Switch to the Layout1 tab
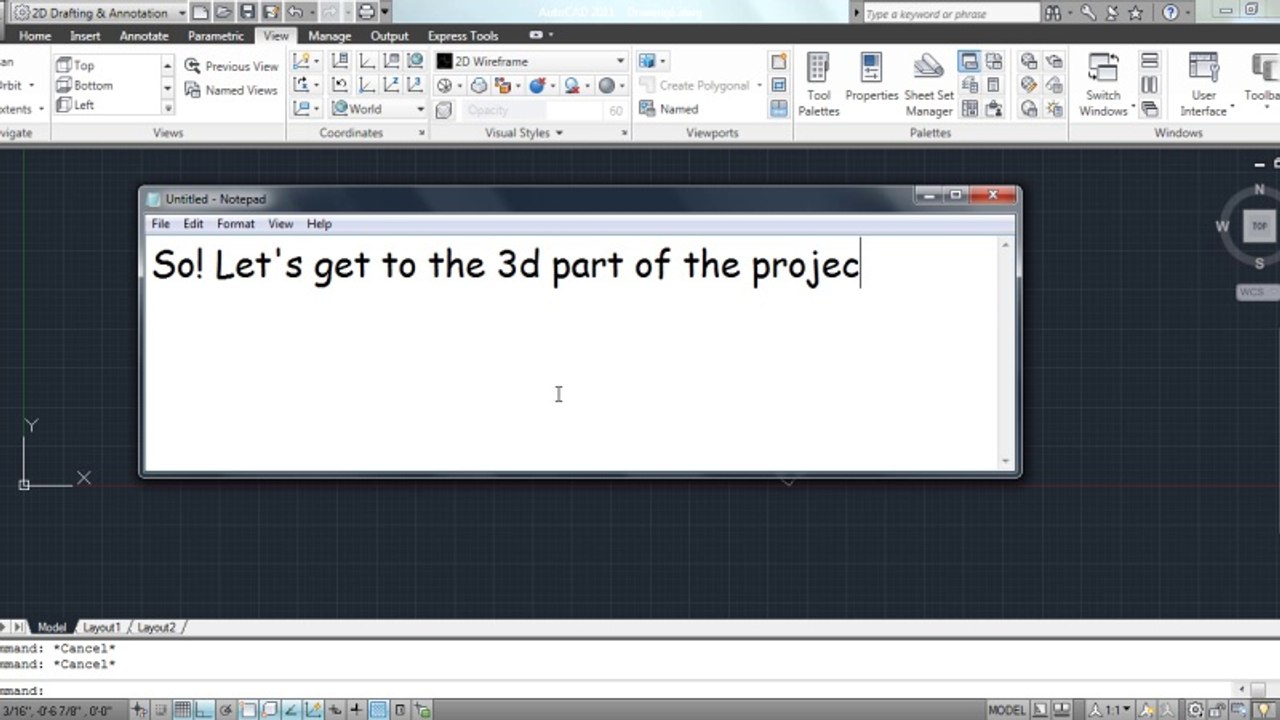Image resolution: width=1280 pixels, height=720 pixels. [101, 627]
